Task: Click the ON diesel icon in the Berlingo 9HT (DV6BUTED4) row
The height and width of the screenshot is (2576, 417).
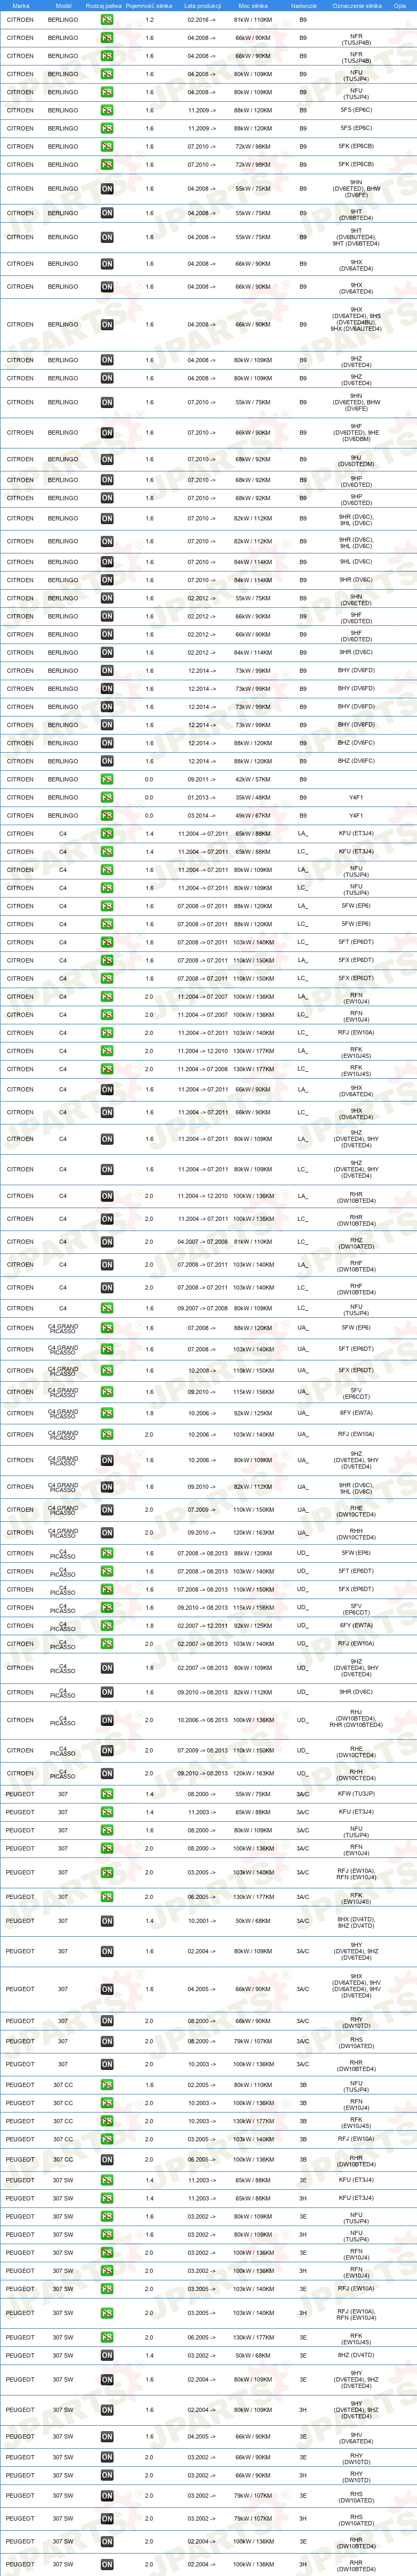Action: pos(107,237)
